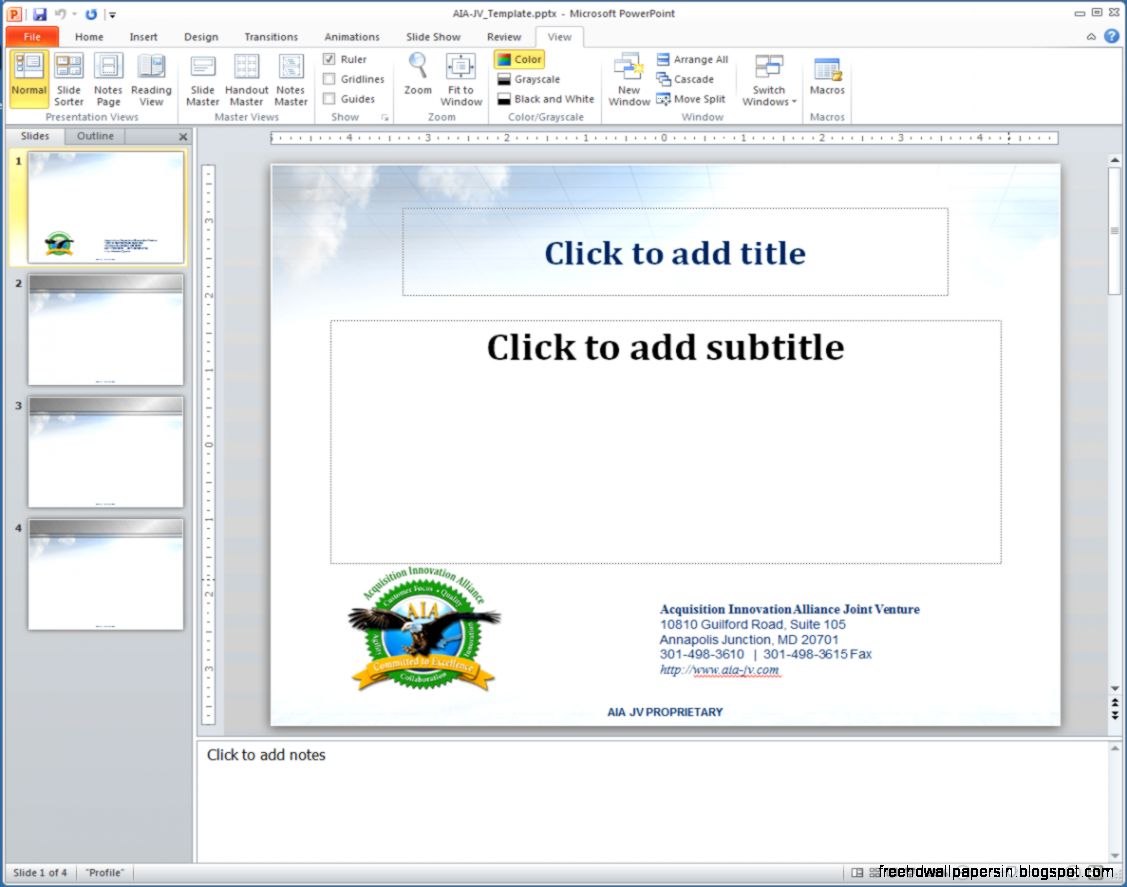1127x887 pixels.
Task: Open the File tab
Action: (32, 37)
